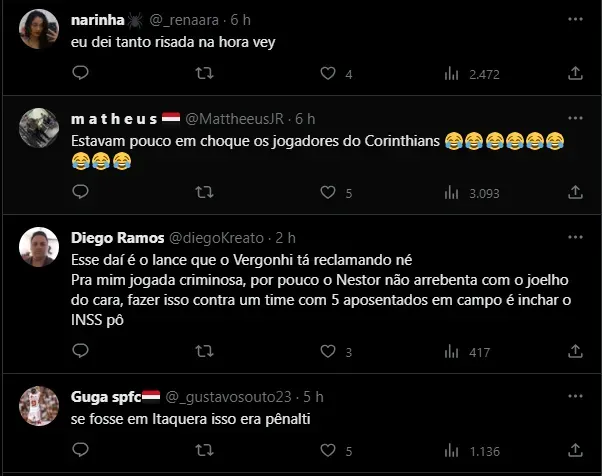This screenshot has height=476, width=602.
Task: Open the 6 h timestamp on matheus's tweet
Action: 305,120
